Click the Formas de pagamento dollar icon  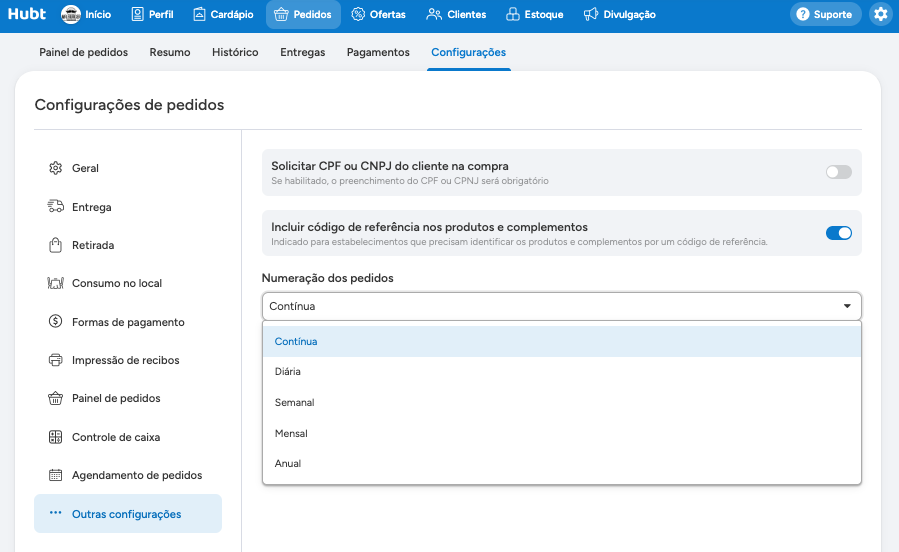tap(56, 322)
